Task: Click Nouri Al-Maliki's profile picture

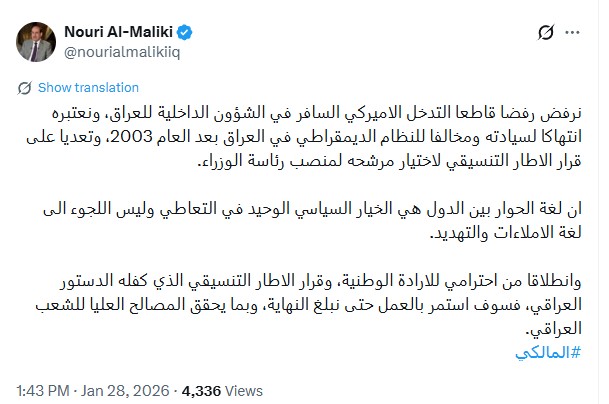Action: click(x=34, y=36)
